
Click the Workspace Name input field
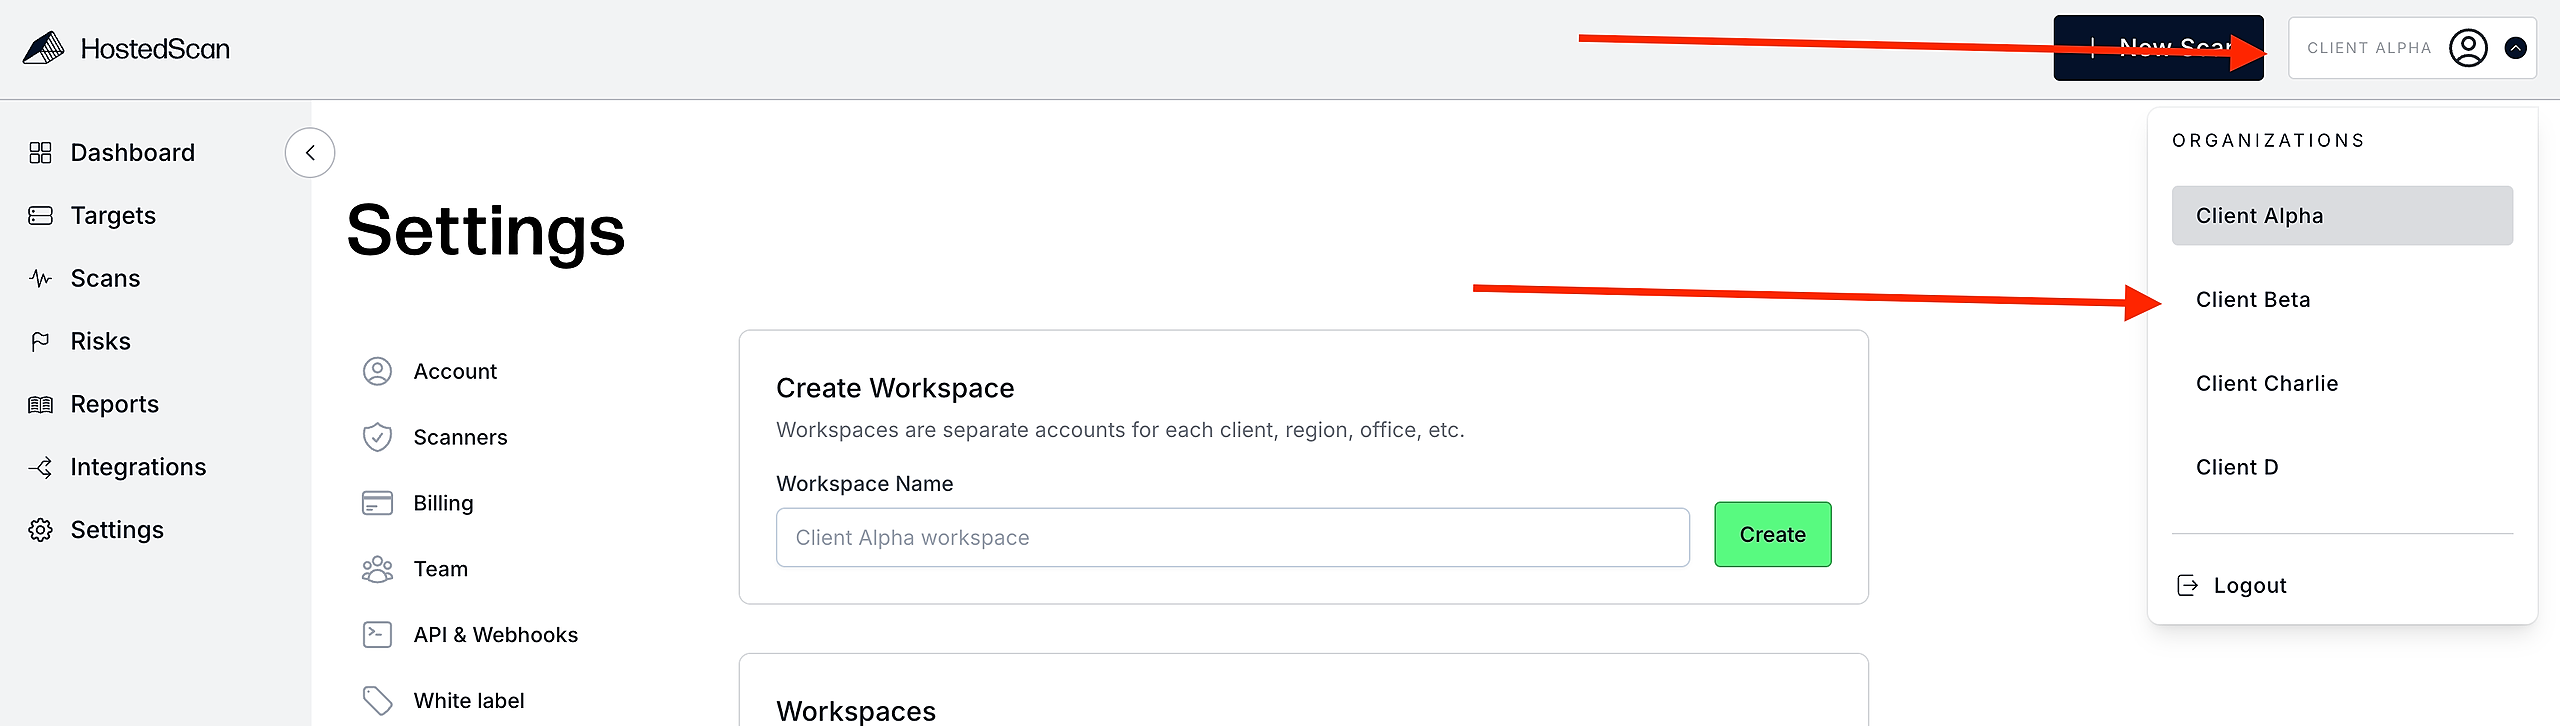click(x=1232, y=538)
